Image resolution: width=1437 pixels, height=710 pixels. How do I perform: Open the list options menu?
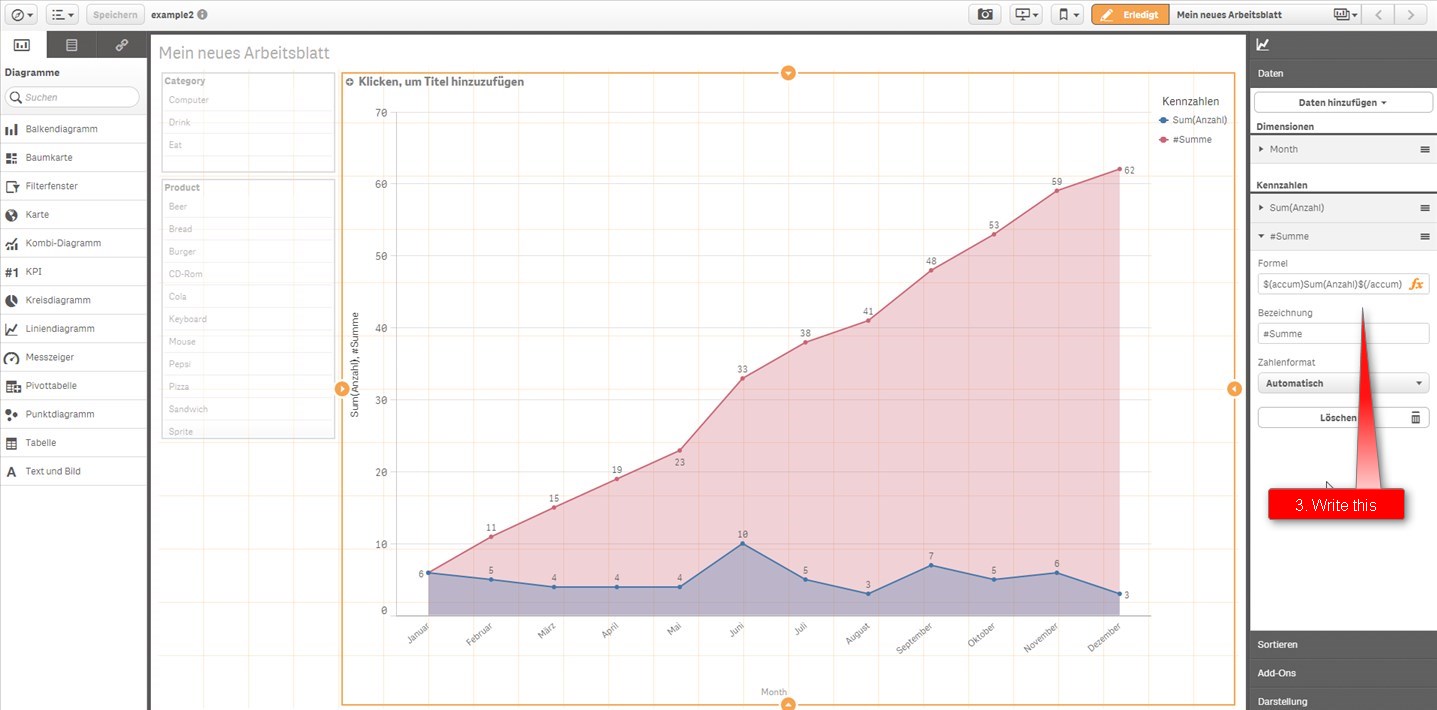pyautogui.click(x=62, y=15)
